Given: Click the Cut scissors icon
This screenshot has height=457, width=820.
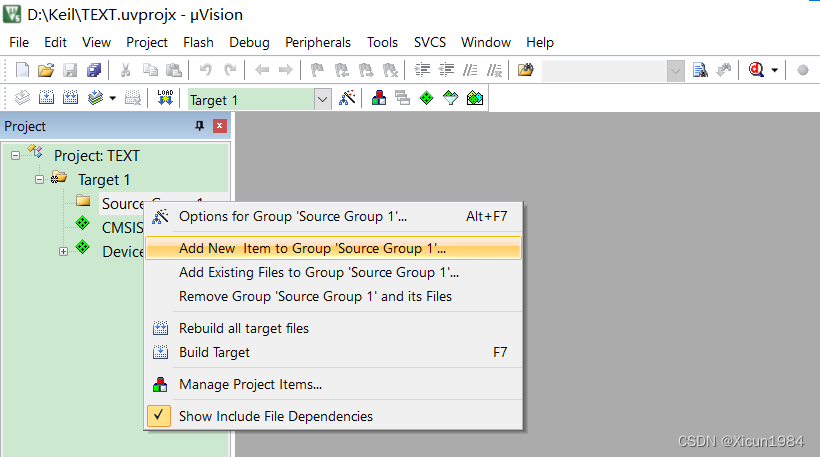Looking at the screenshot, I should click(126, 70).
